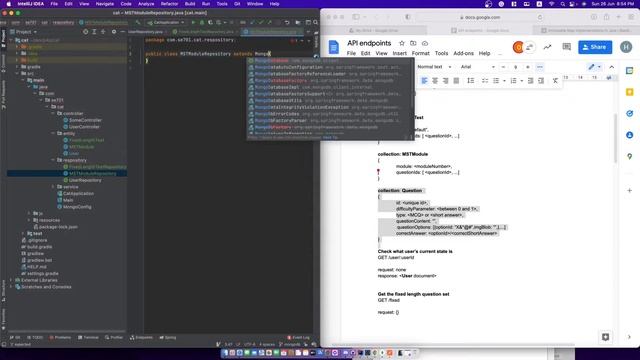Open activity dashboard trend icon in Docs
Viewport: 640px width, 360px height.
pos(547,47)
